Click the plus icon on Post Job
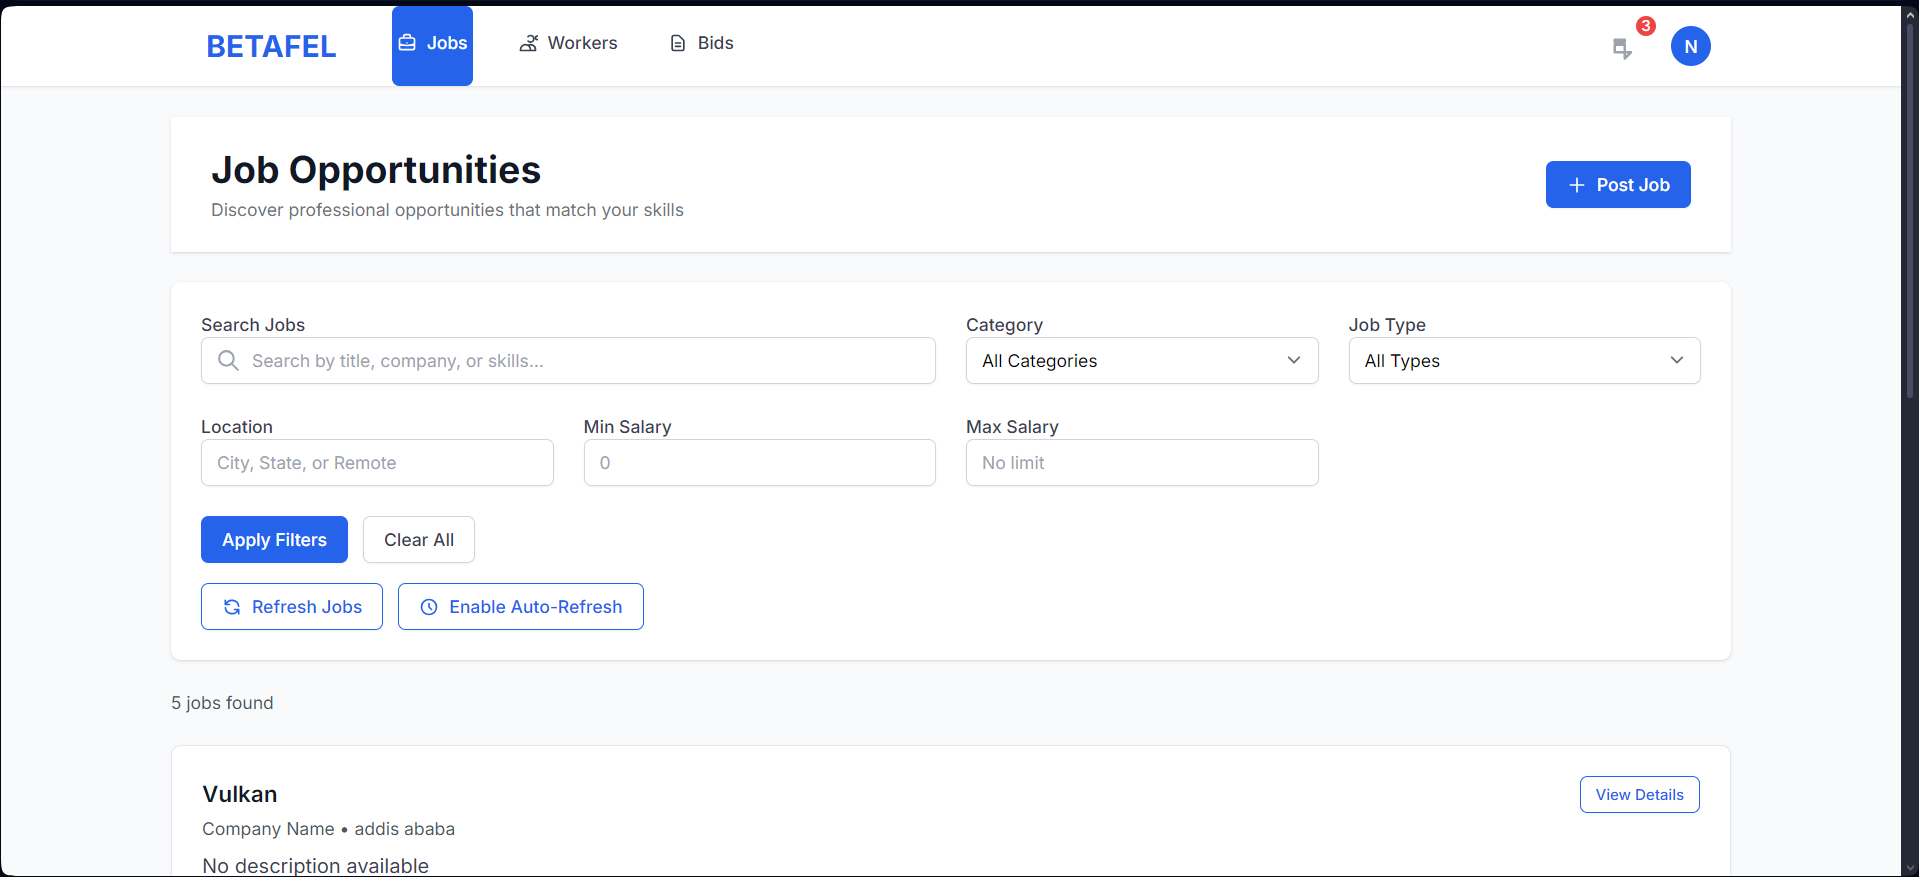The width and height of the screenshot is (1919, 877). (x=1576, y=185)
